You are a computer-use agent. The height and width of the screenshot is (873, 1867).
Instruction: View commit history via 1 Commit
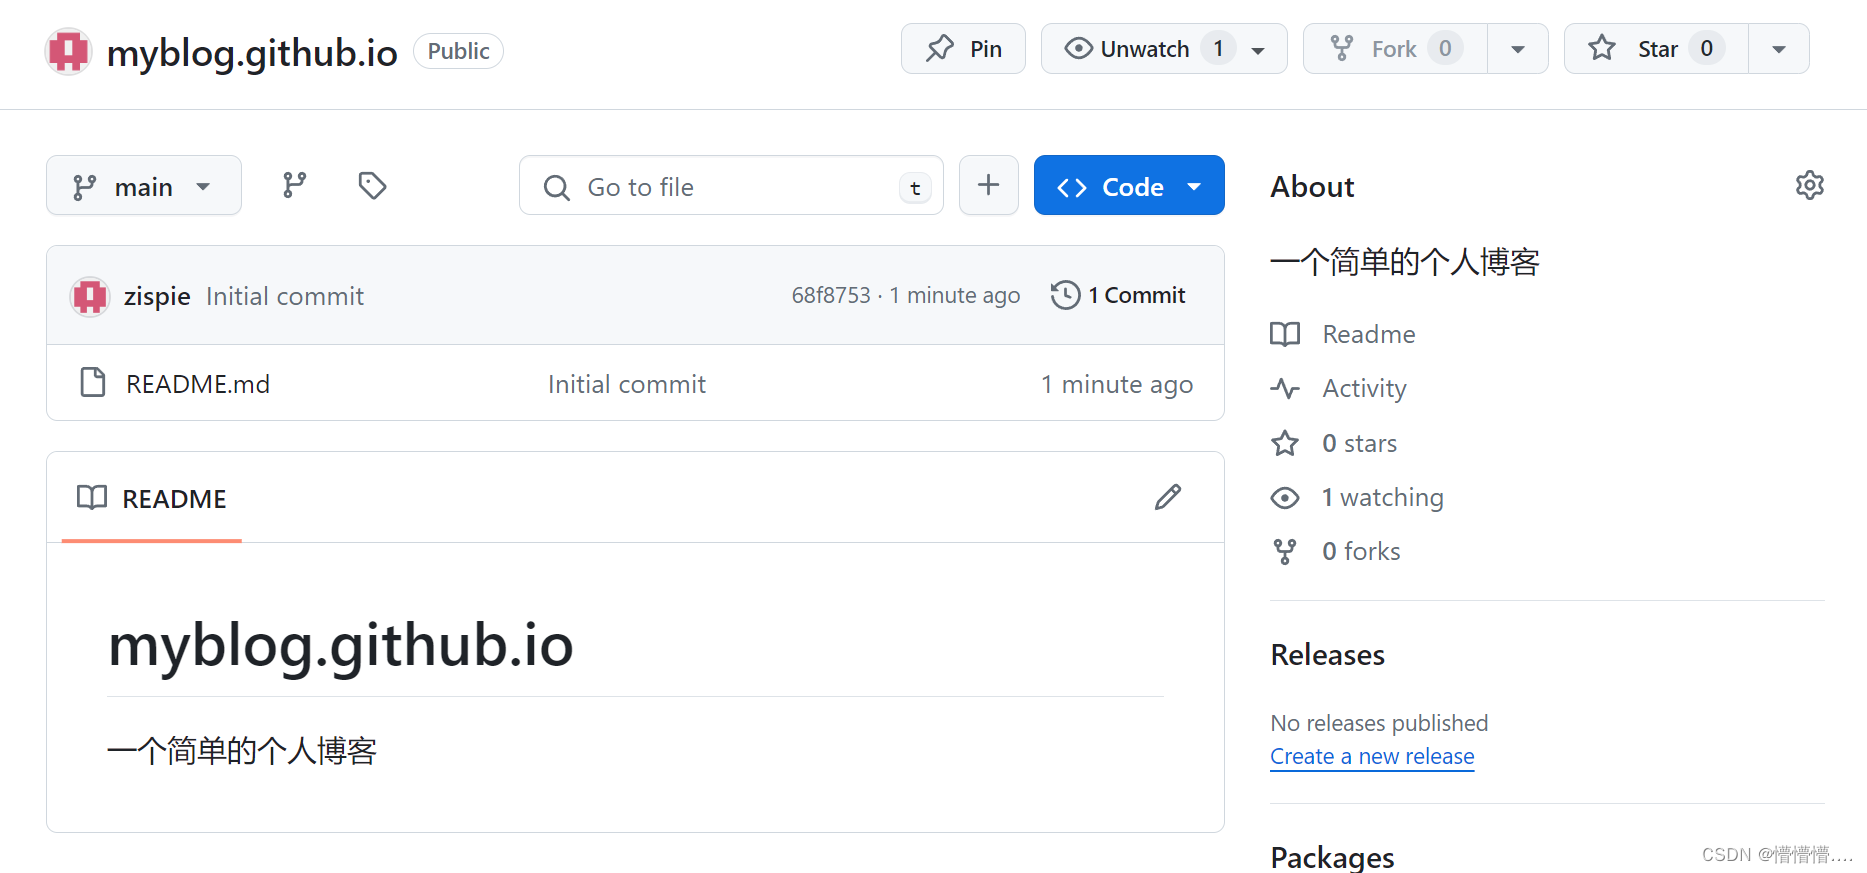click(x=1118, y=295)
